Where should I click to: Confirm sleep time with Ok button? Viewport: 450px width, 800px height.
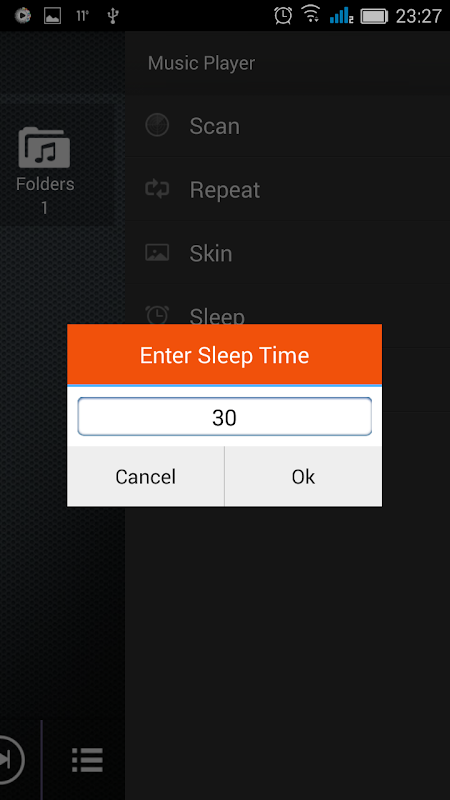tap(304, 477)
